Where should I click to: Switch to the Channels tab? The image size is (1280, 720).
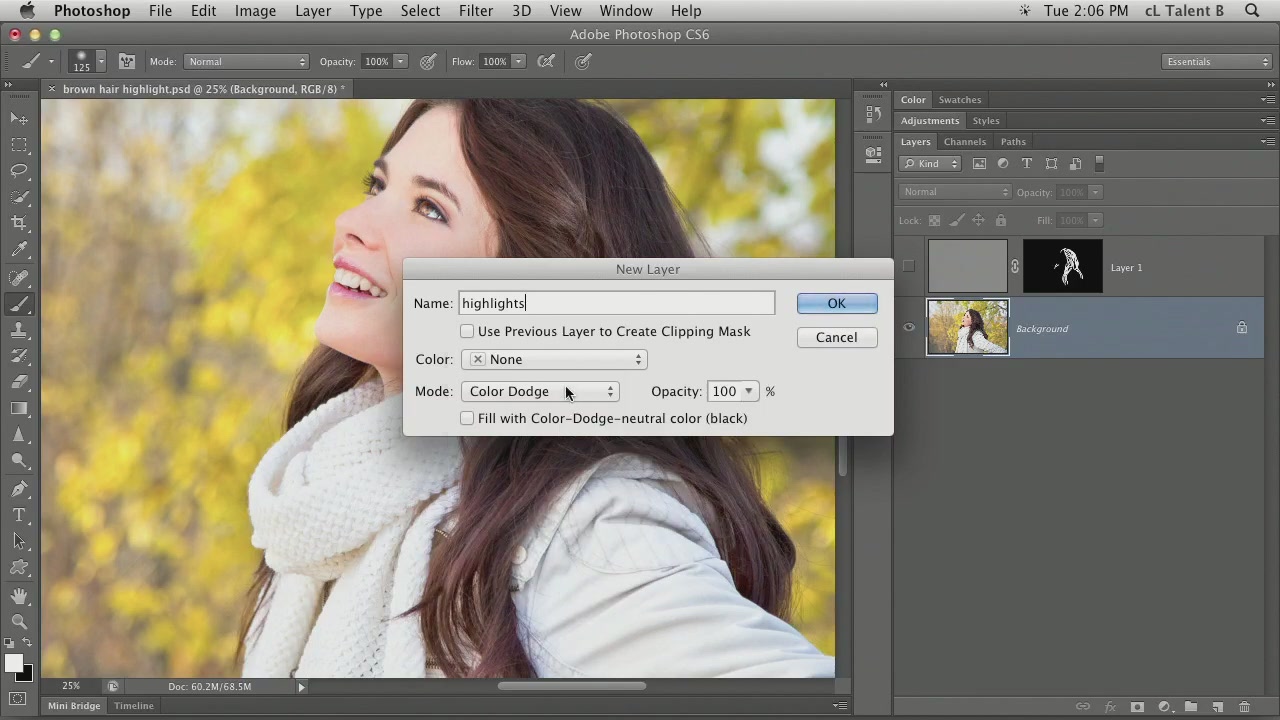[965, 142]
